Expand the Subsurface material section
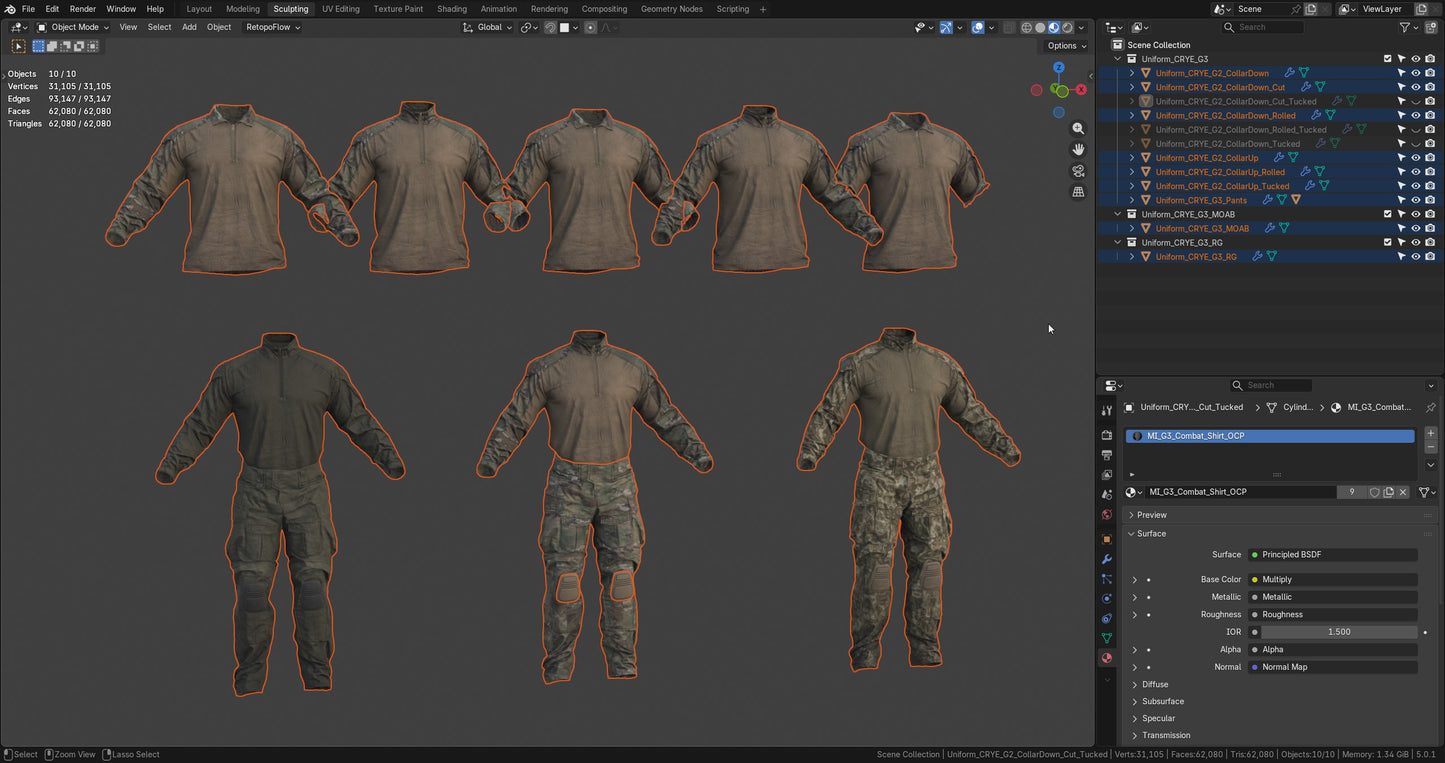Screen dimensions: 1445x763 coord(1162,701)
